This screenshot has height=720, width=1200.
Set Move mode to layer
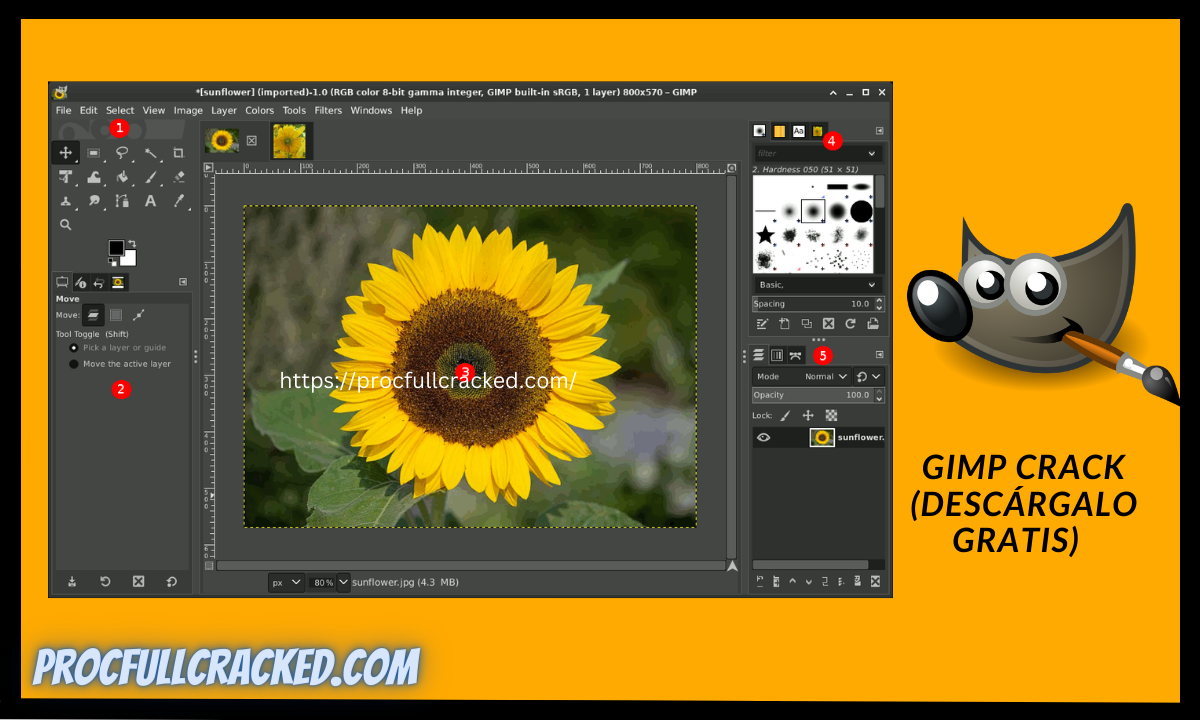(x=93, y=315)
